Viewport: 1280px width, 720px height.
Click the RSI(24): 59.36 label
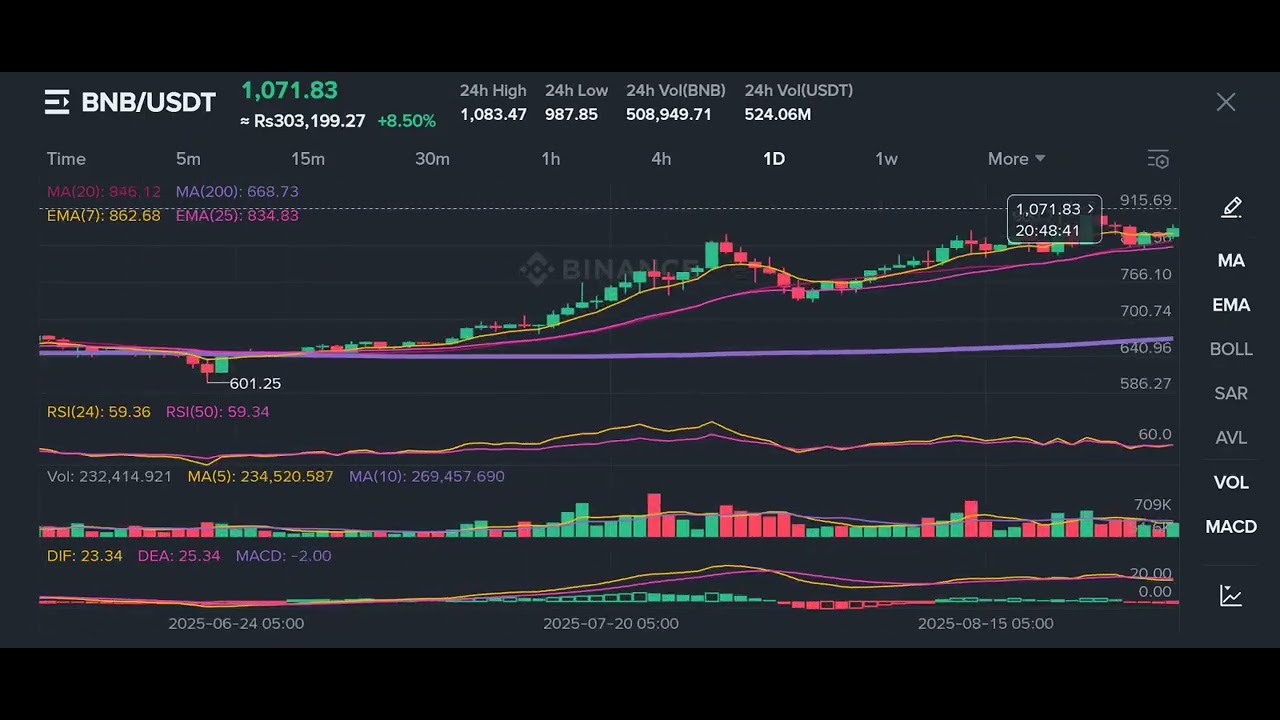pyautogui.click(x=99, y=411)
